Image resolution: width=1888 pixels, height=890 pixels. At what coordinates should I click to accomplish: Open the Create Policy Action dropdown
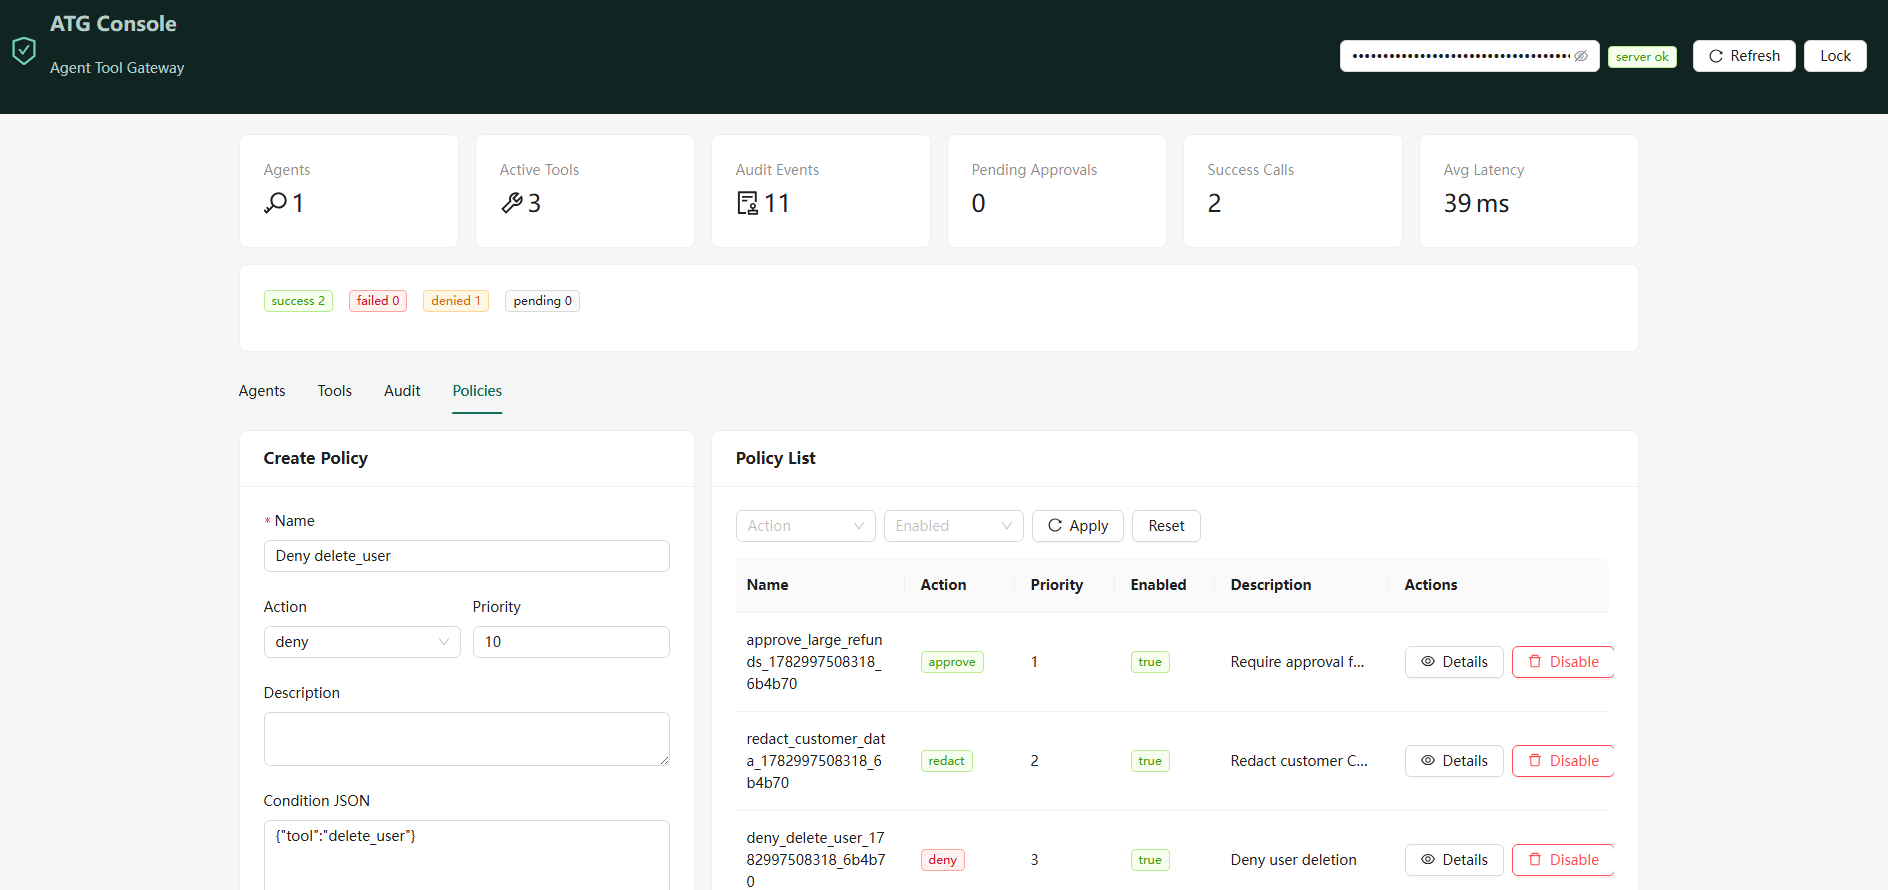[362, 642]
